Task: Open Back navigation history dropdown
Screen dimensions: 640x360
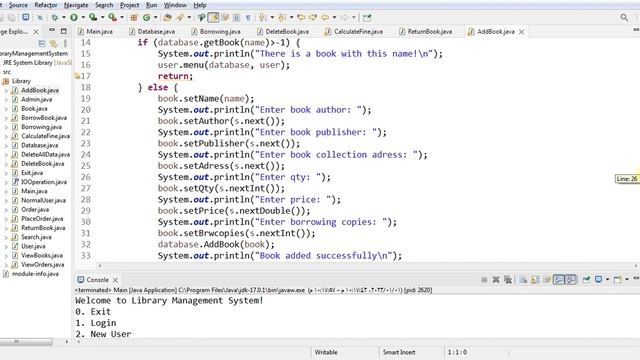Action: coord(334,18)
